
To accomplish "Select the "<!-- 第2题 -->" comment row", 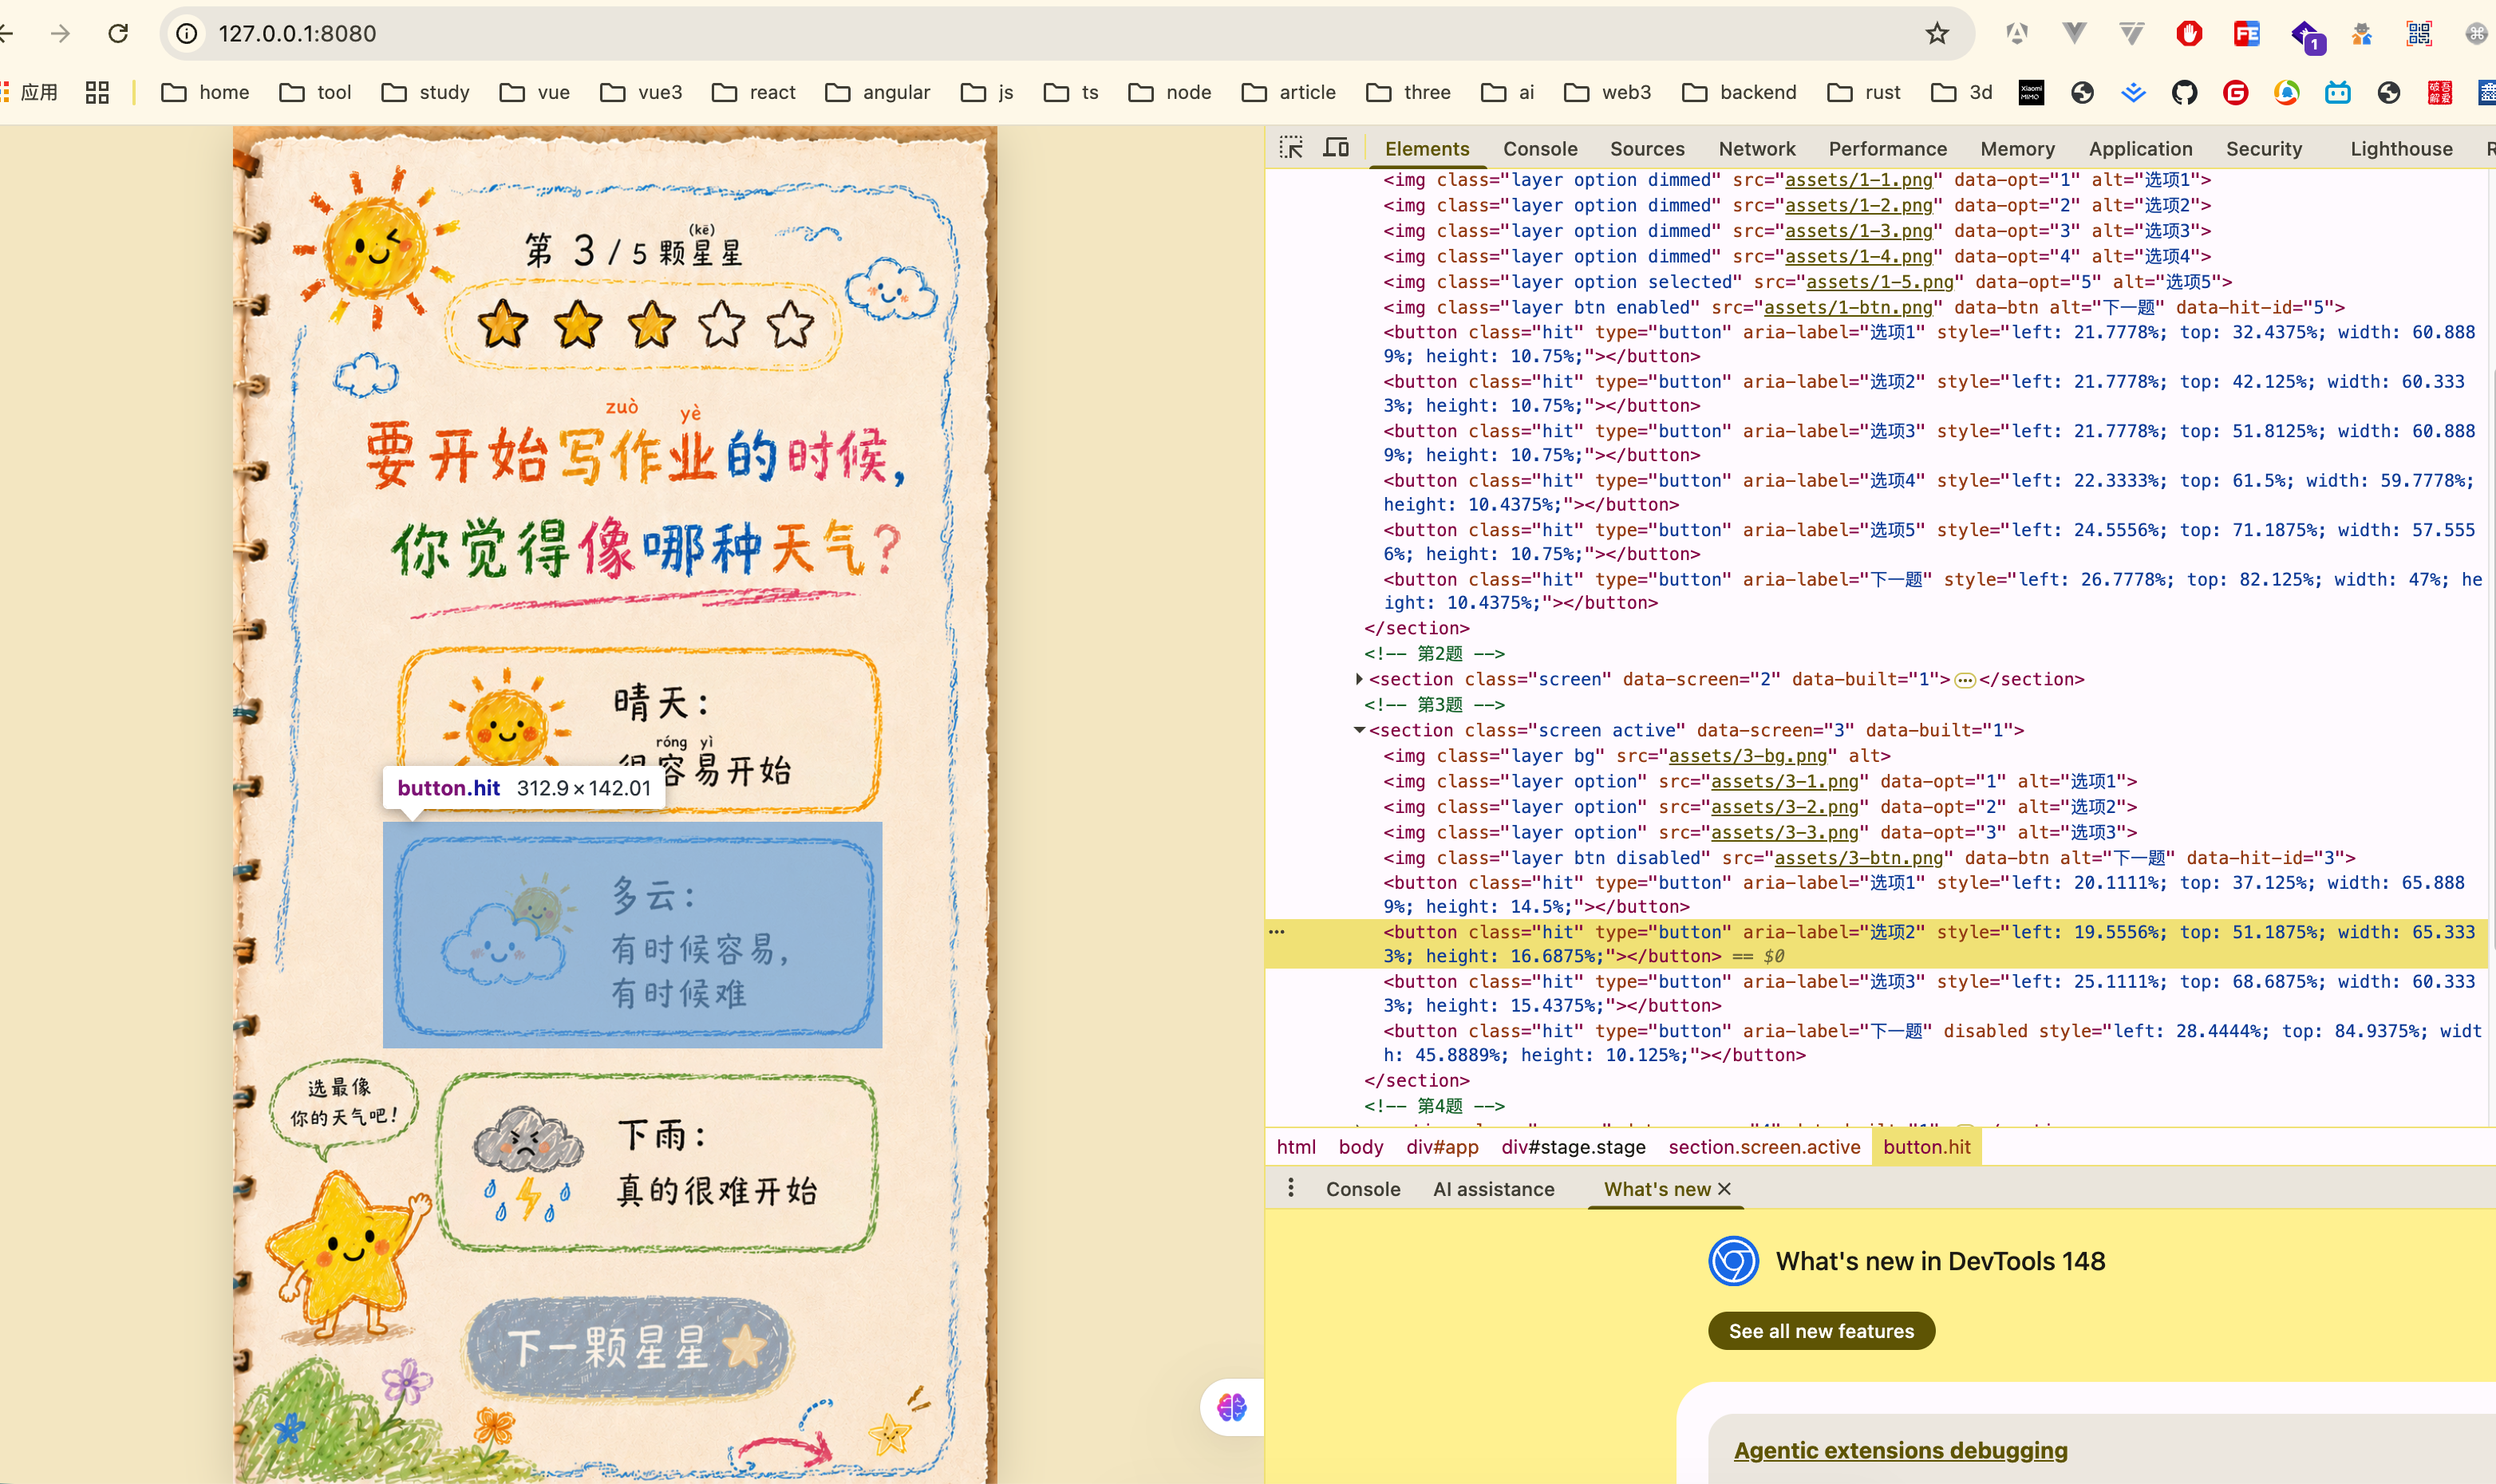I will (1434, 654).
